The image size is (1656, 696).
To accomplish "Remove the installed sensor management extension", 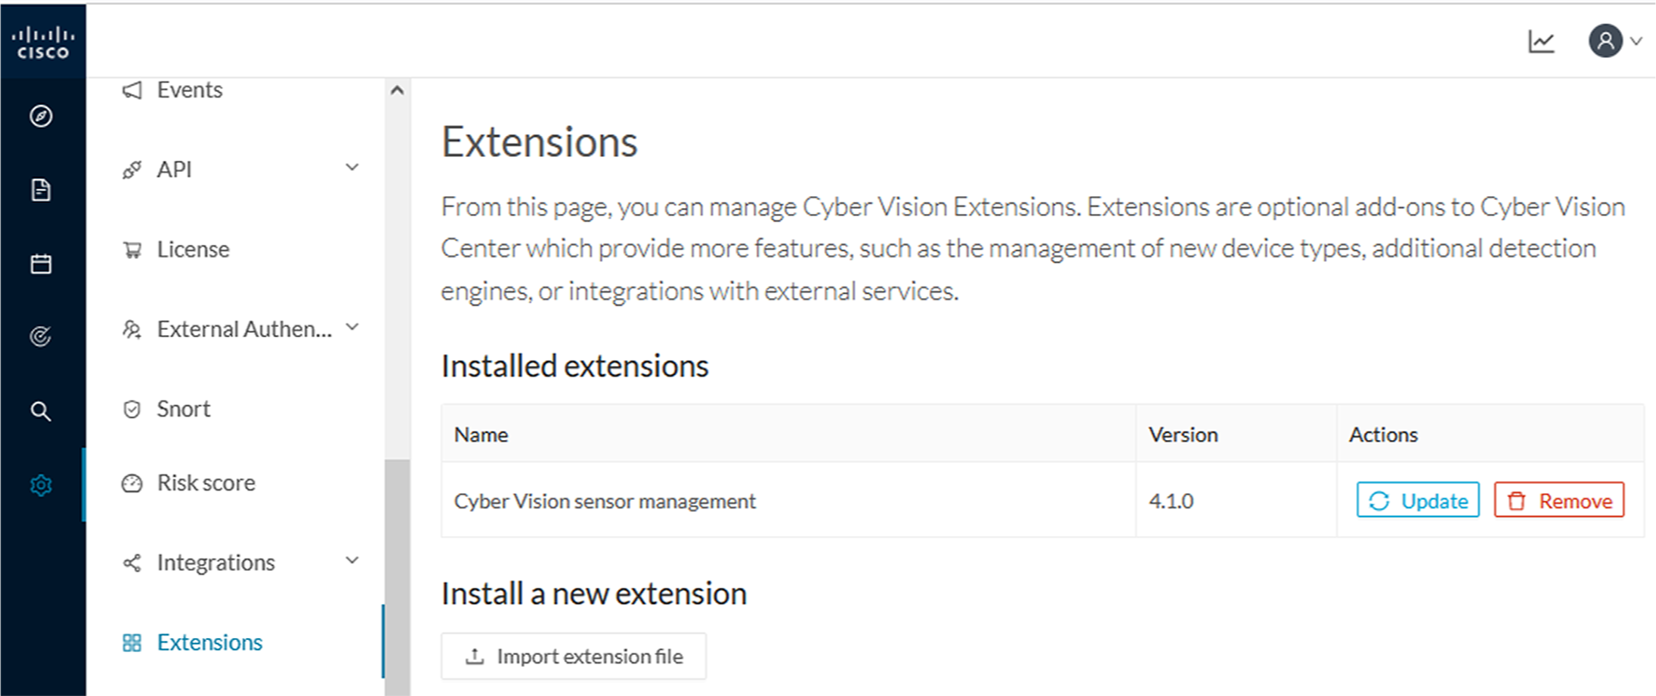I will [1559, 500].
